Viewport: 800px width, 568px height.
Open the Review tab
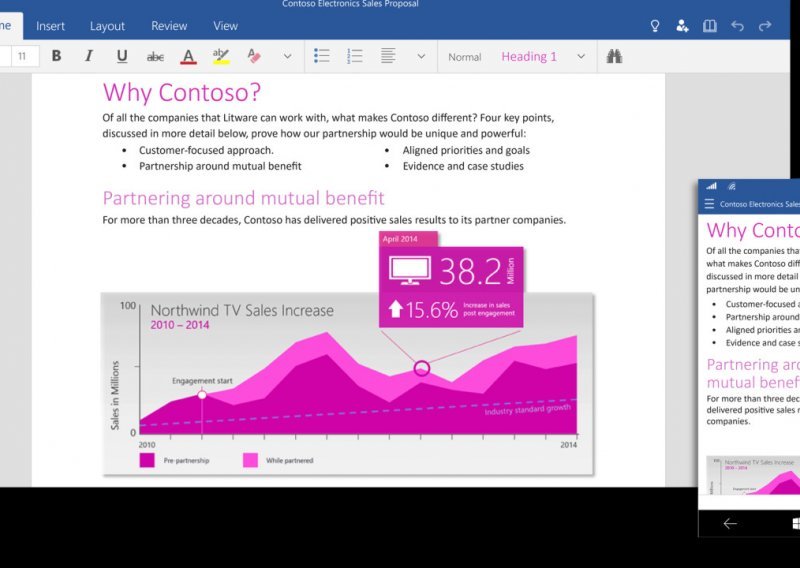[169, 26]
